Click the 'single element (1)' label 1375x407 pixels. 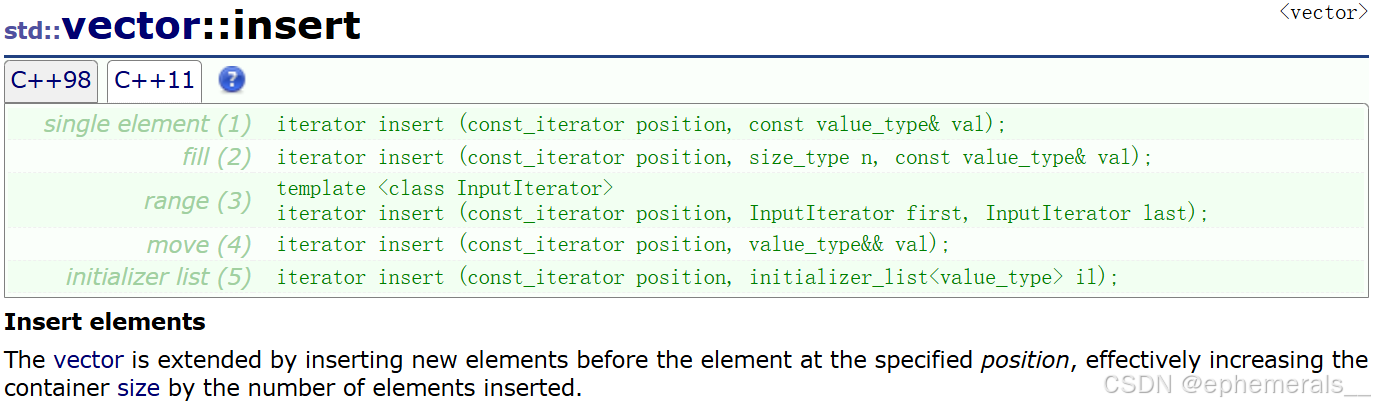(x=147, y=125)
